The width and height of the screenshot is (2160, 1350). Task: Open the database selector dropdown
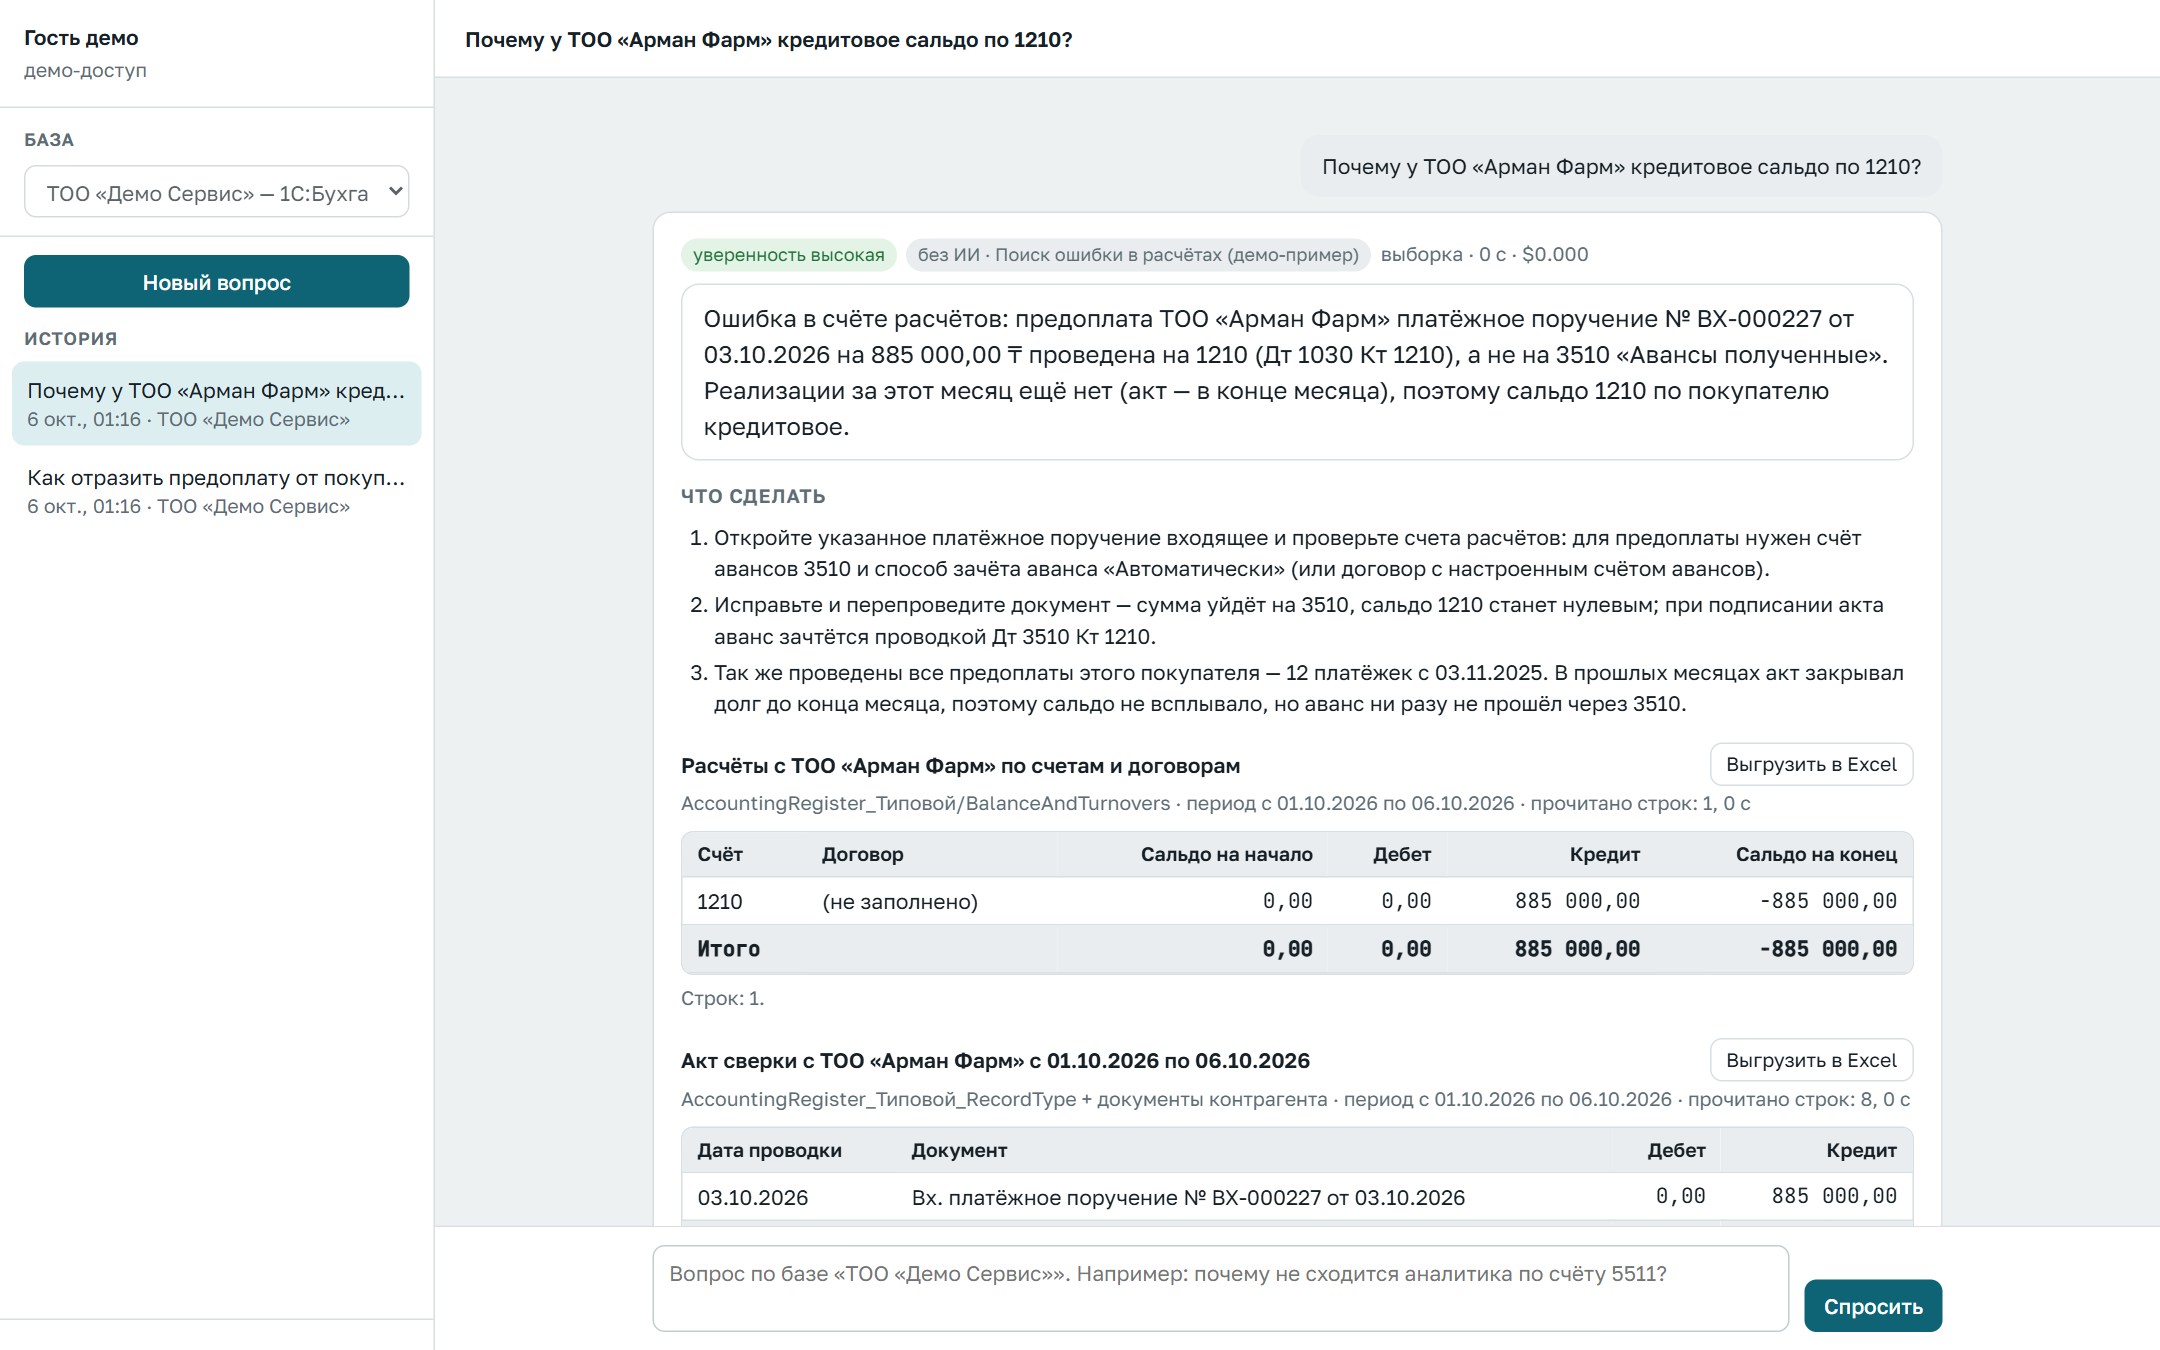point(216,192)
